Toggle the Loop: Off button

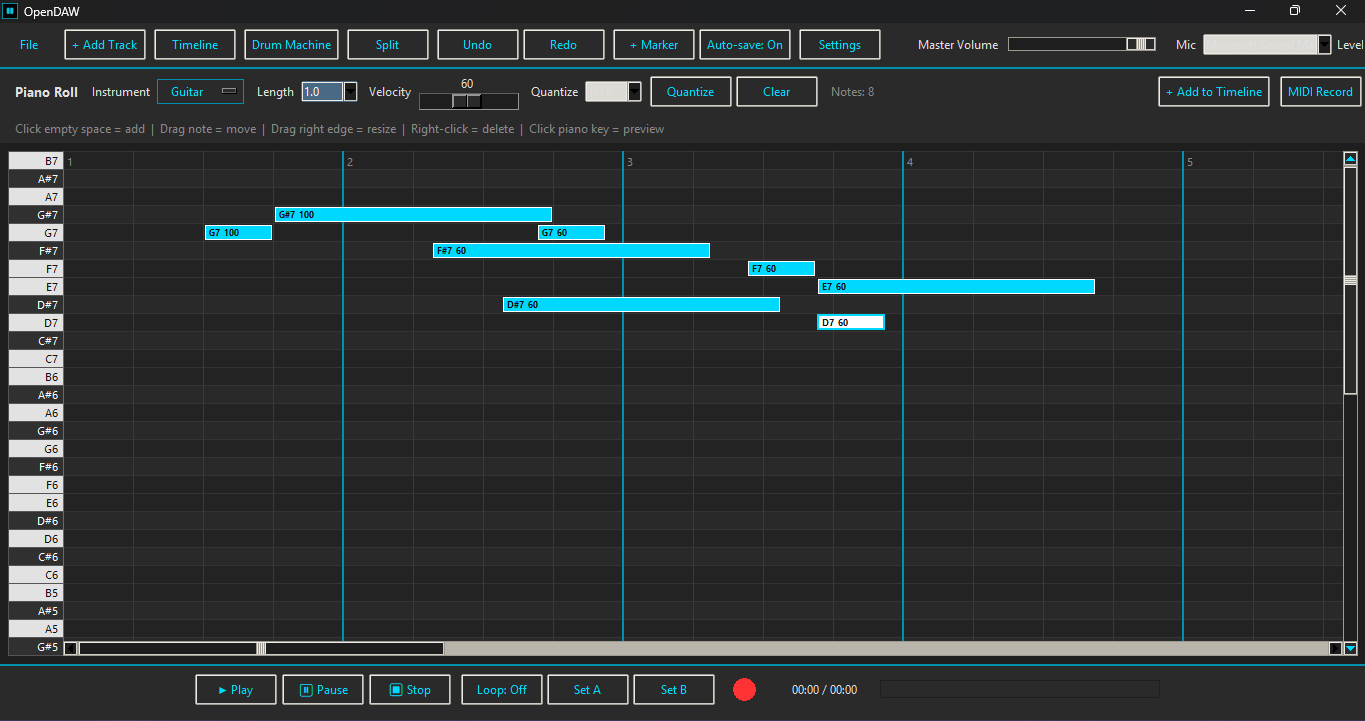click(x=502, y=690)
